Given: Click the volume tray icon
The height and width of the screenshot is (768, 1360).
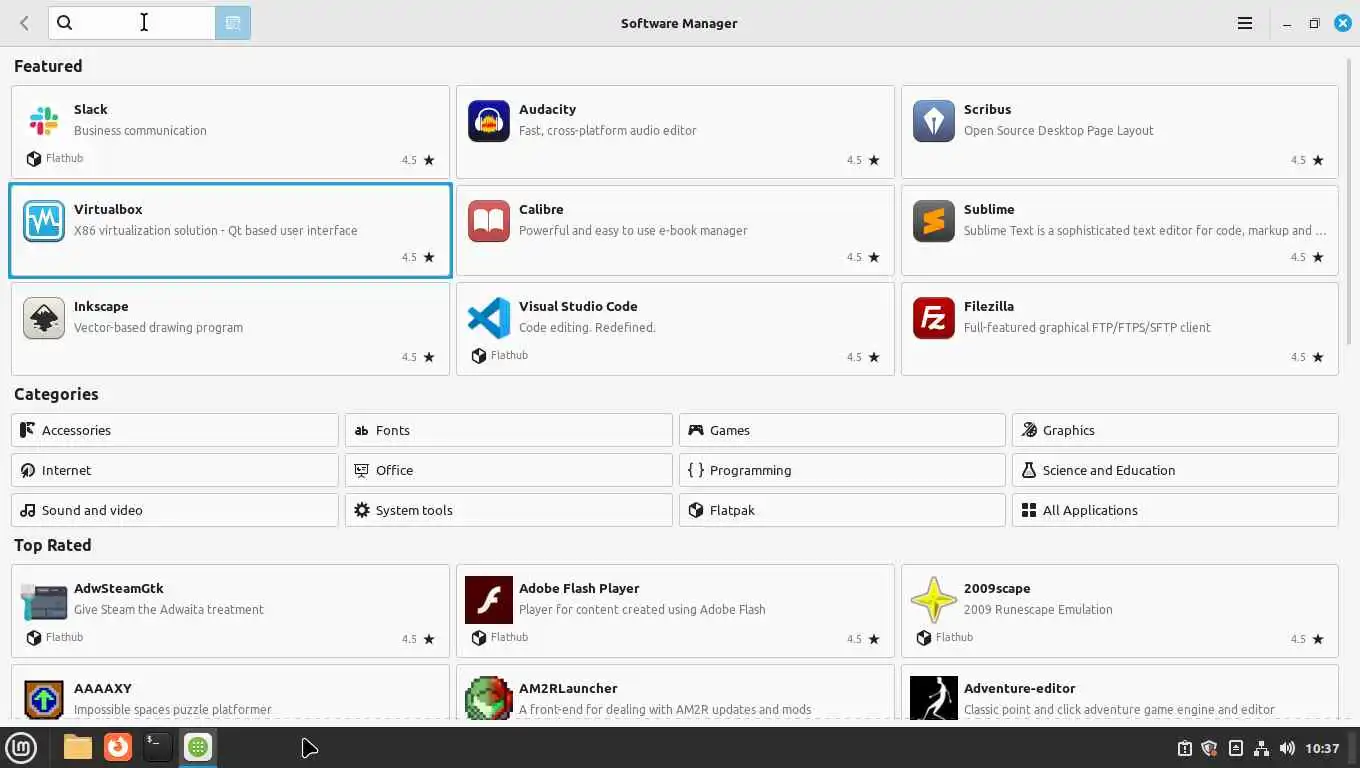Looking at the screenshot, I should (x=1287, y=748).
